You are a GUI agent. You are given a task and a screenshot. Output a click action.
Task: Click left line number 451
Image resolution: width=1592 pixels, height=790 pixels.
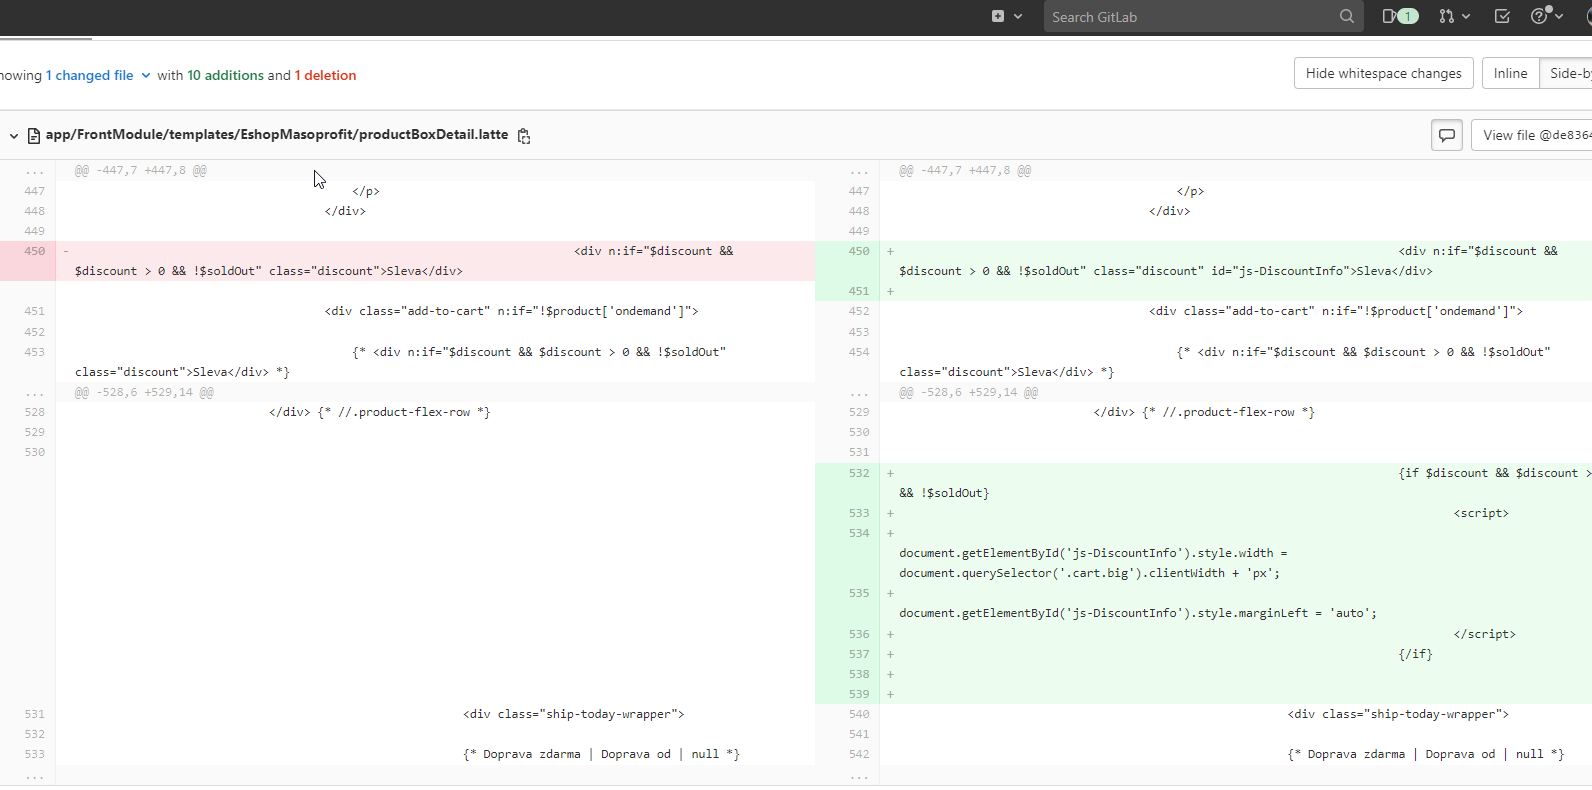click(x=34, y=311)
